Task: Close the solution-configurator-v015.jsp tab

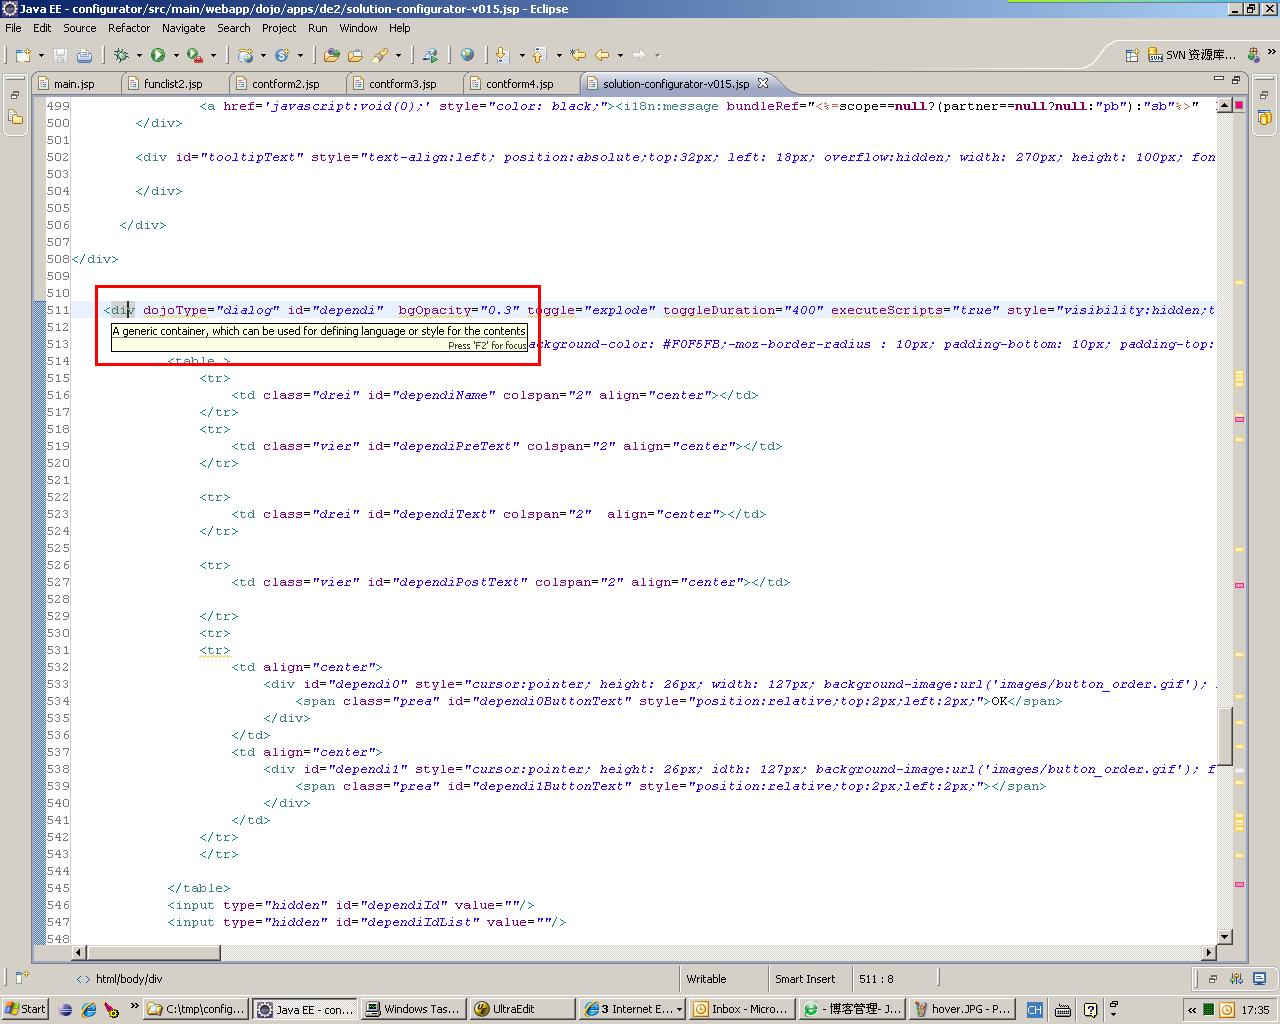Action: [762, 83]
